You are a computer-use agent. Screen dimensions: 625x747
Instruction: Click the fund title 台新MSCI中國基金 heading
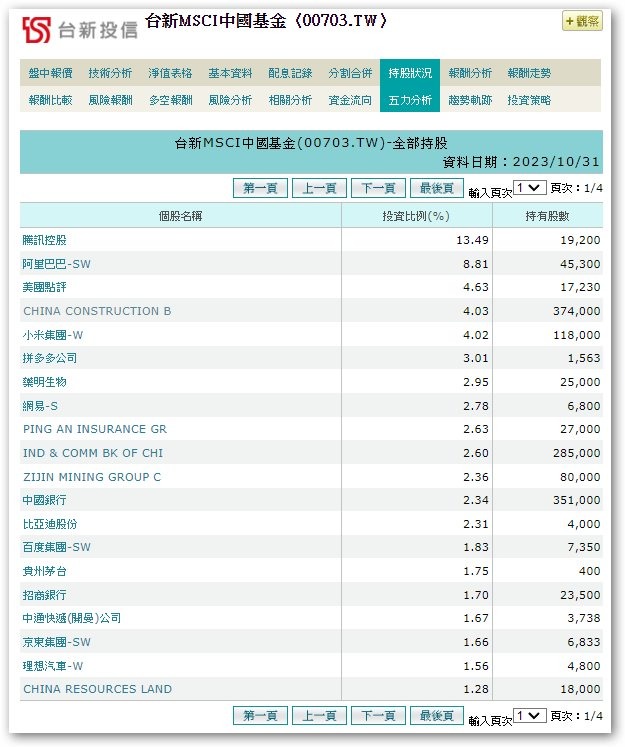point(266,21)
